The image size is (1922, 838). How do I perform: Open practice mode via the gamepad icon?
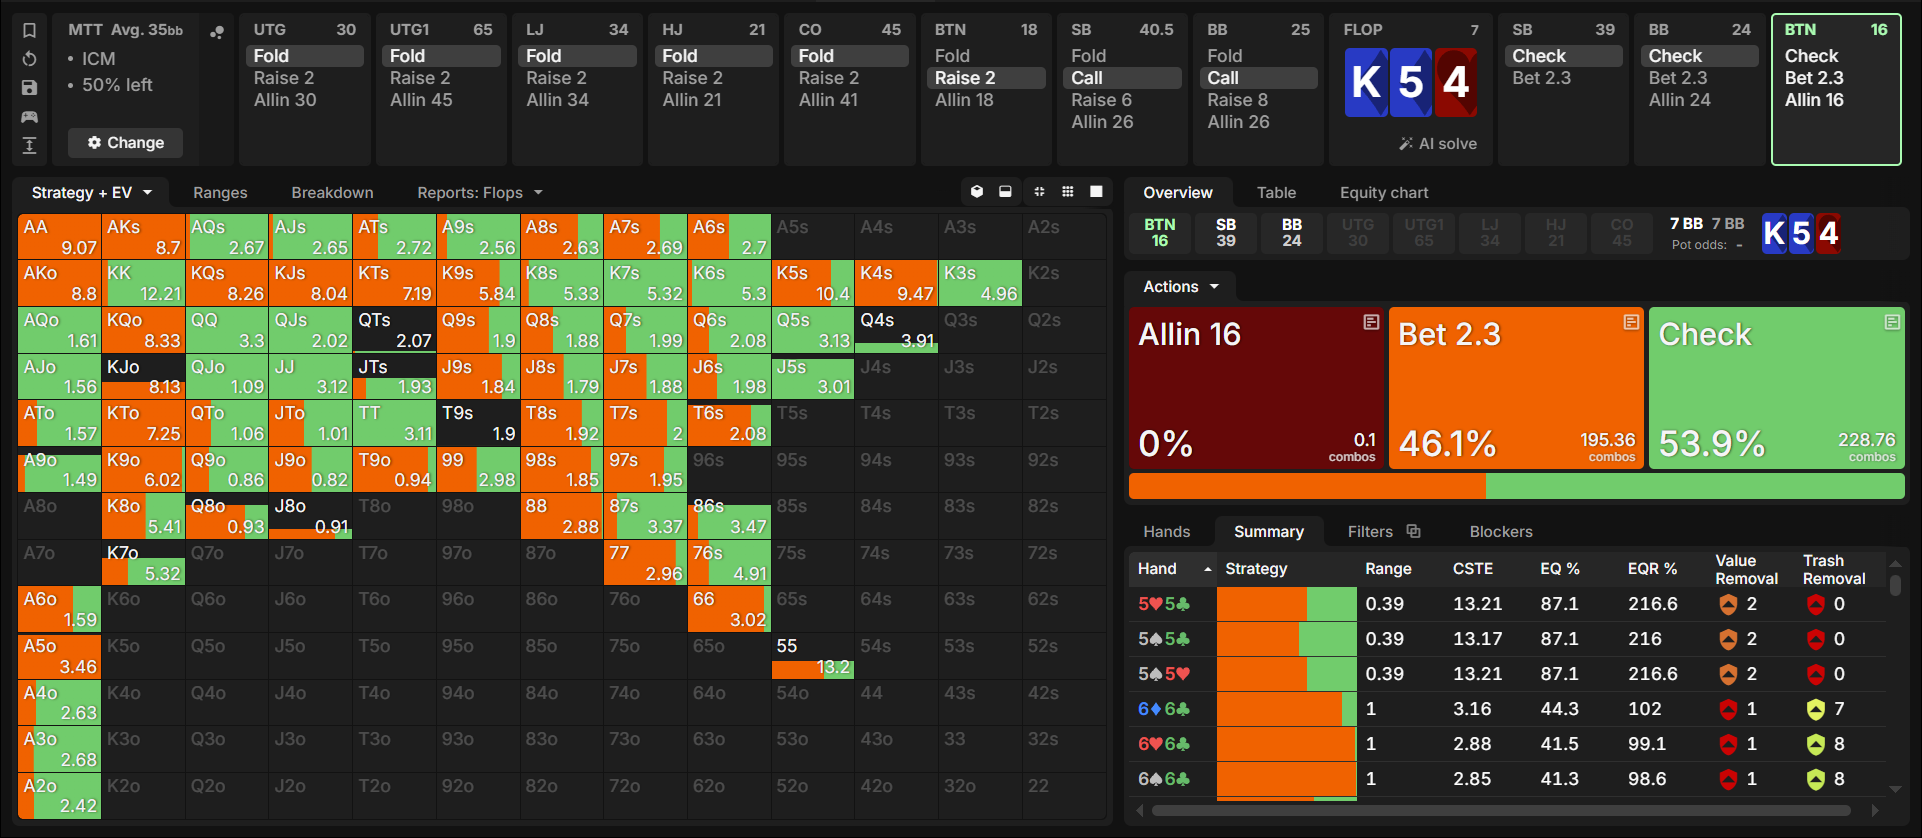[30, 117]
